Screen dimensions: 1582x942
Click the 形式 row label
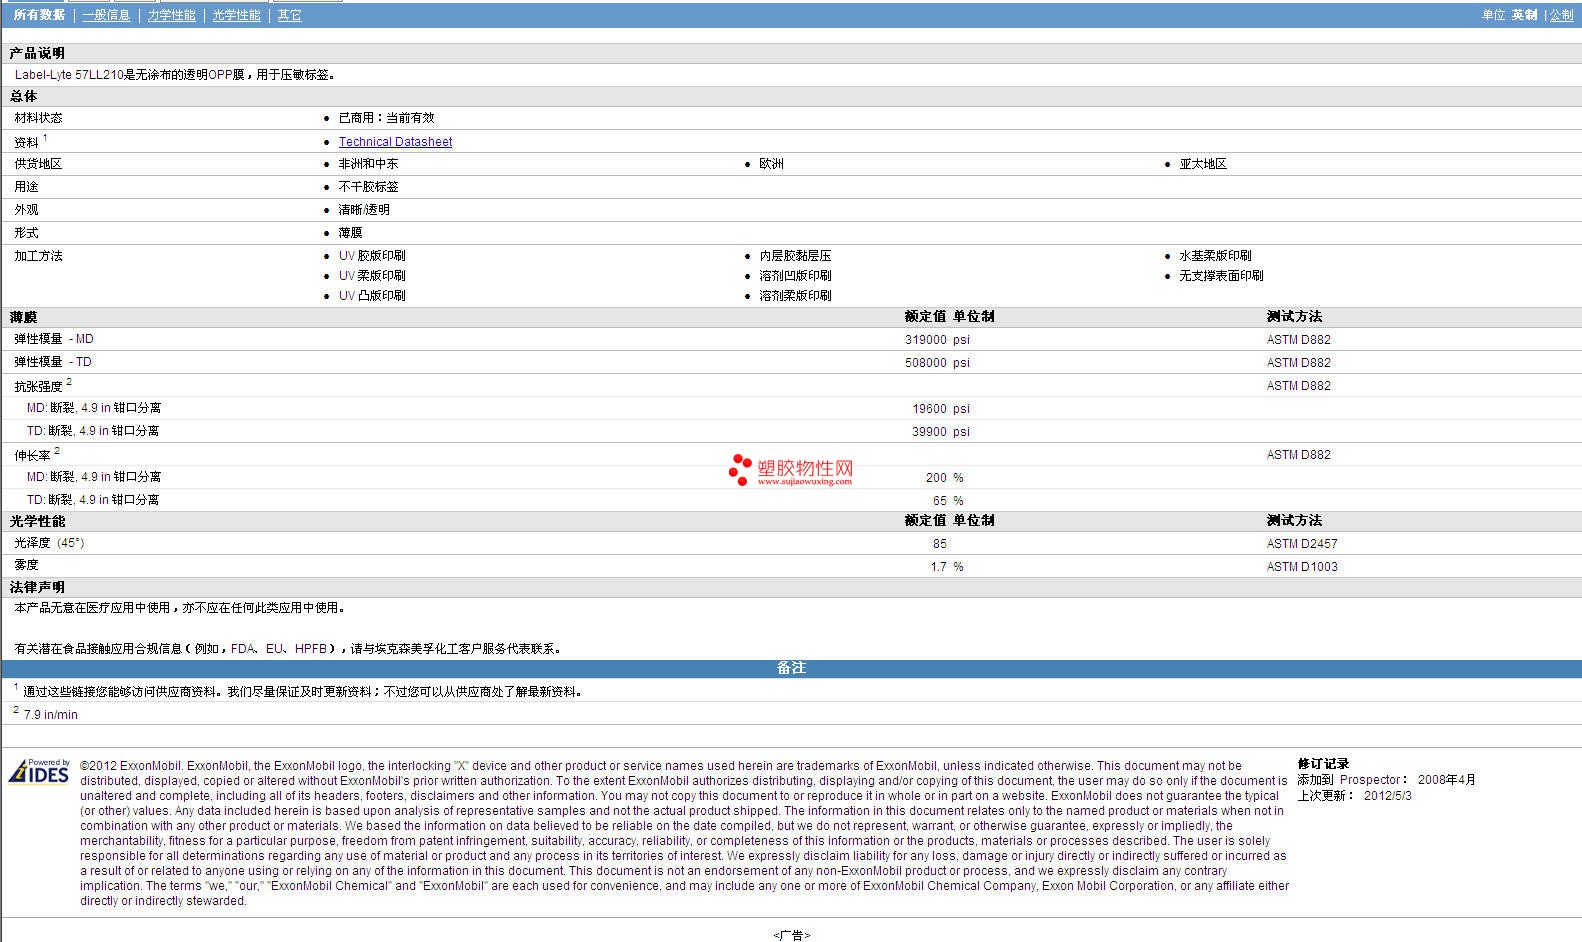click(x=26, y=233)
